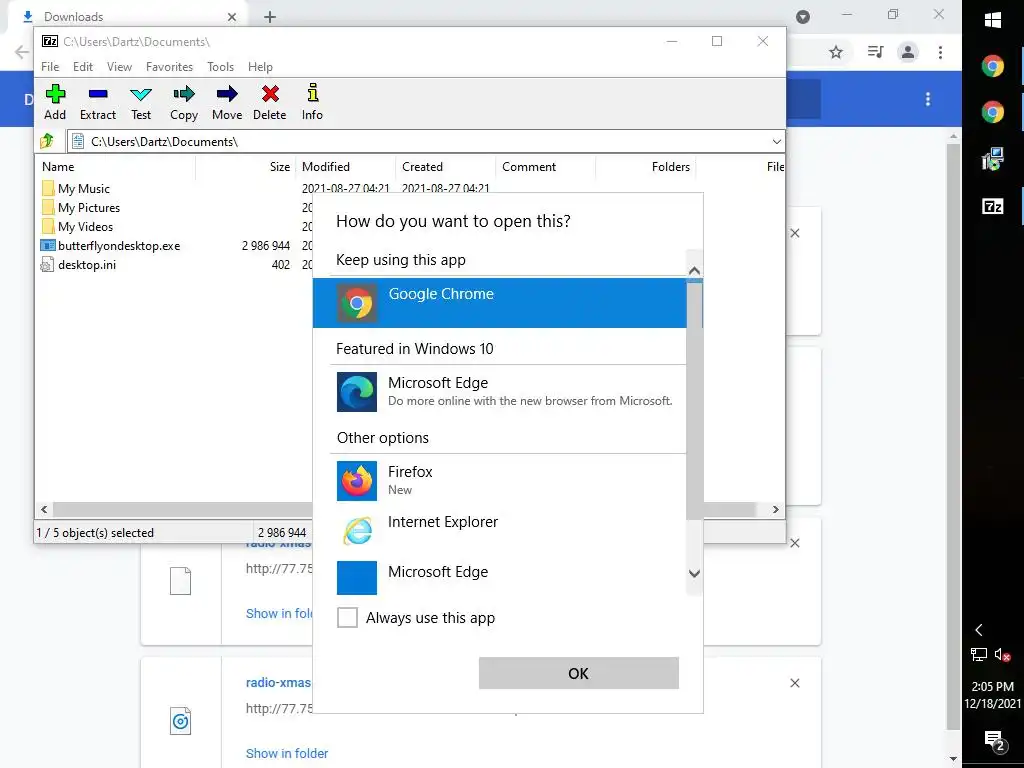Image resolution: width=1024 pixels, height=768 pixels.
Task: Click the Chrome tab search dropdown icon
Action: (x=803, y=17)
